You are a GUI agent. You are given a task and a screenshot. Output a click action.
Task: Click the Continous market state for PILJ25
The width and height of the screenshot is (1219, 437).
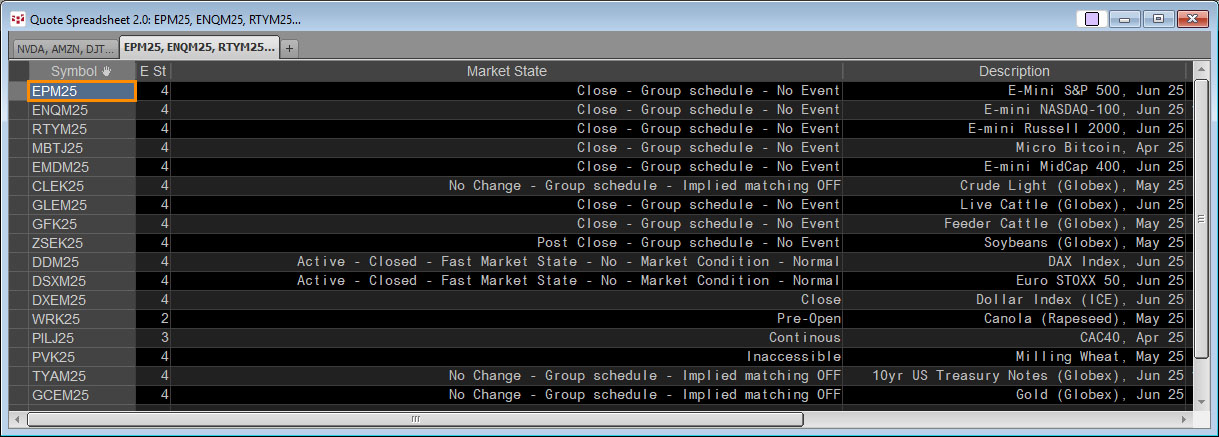805,338
